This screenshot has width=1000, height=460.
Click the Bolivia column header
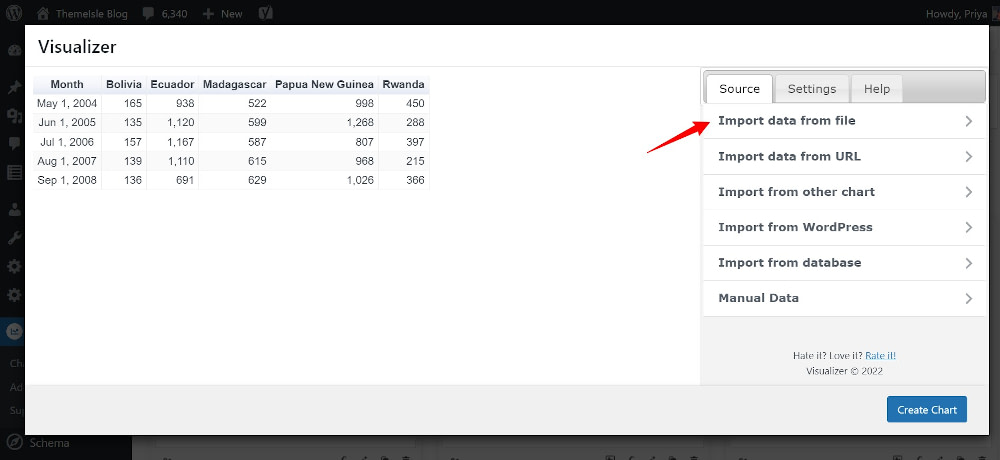pos(124,84)
